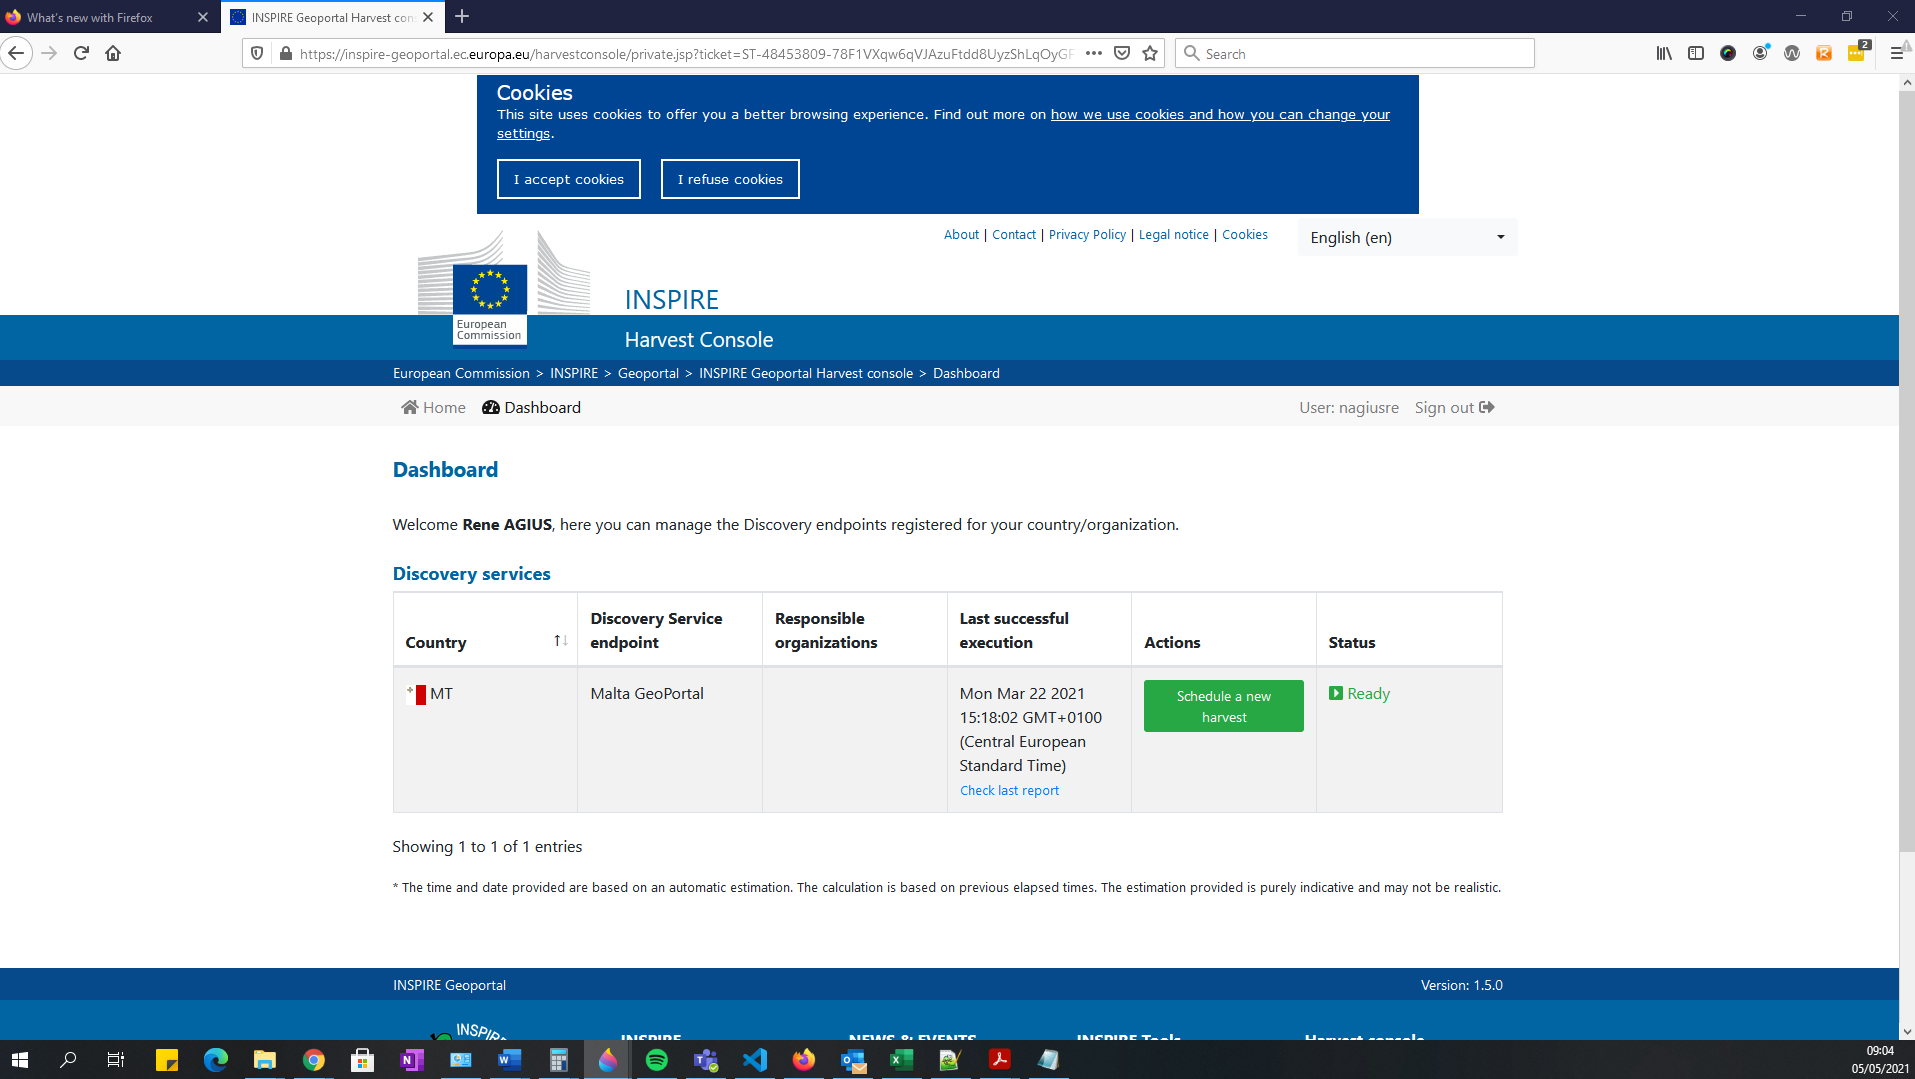Image resolution: width=1915 pixels, height=1079 pixels.
Task: Click the 'Schedule a new harvest' button
Action: (x=1223, y=705)
